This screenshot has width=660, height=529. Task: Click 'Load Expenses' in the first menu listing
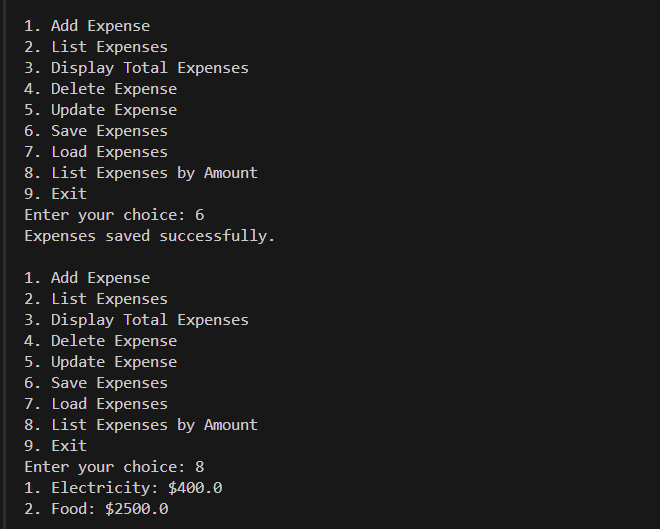pyautogui.click(x=109, y=152)
